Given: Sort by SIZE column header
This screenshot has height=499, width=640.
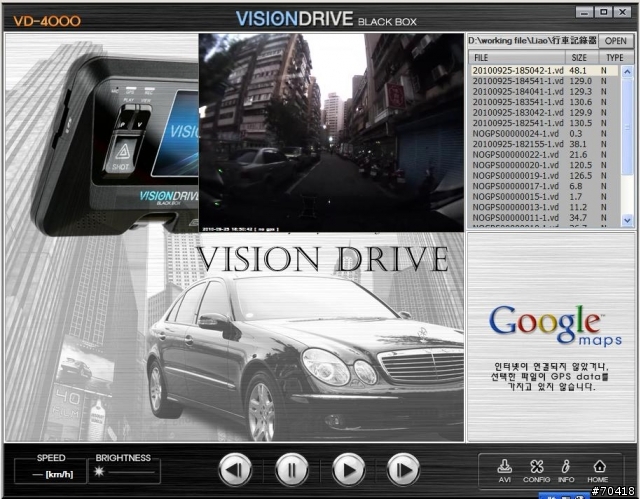Looking at the screenshot, I should tap(582, 58).
